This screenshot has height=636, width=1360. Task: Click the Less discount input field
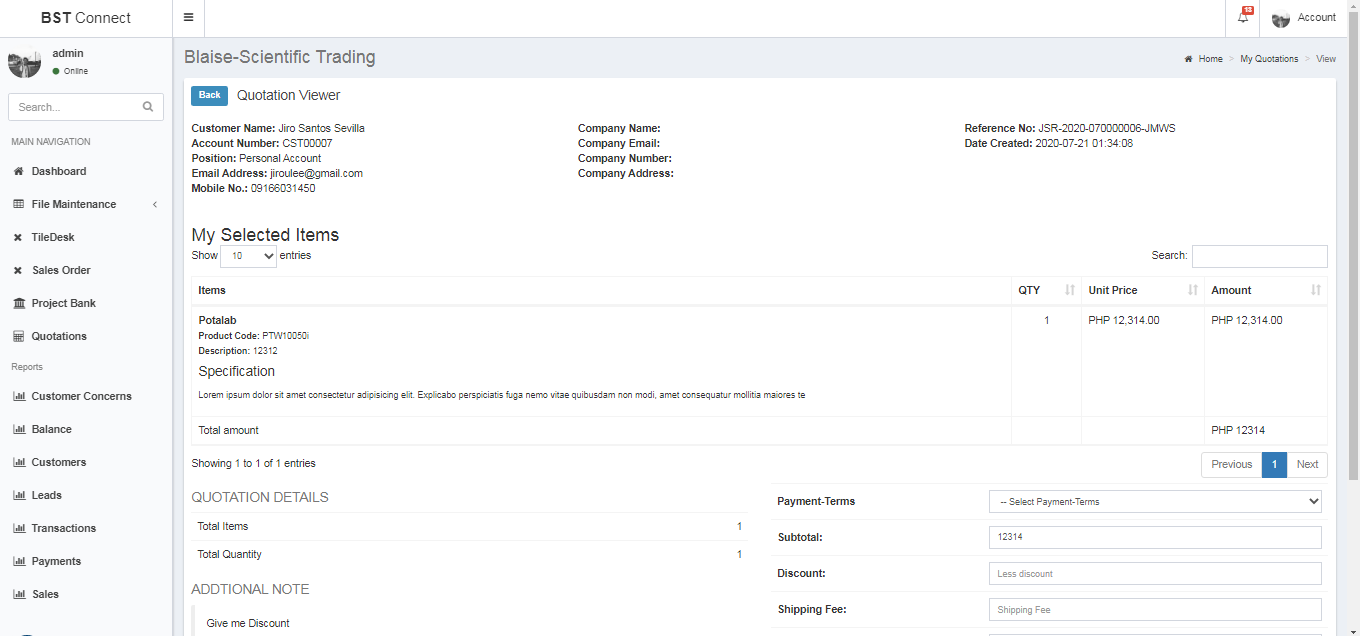(x=1155, y=574)
